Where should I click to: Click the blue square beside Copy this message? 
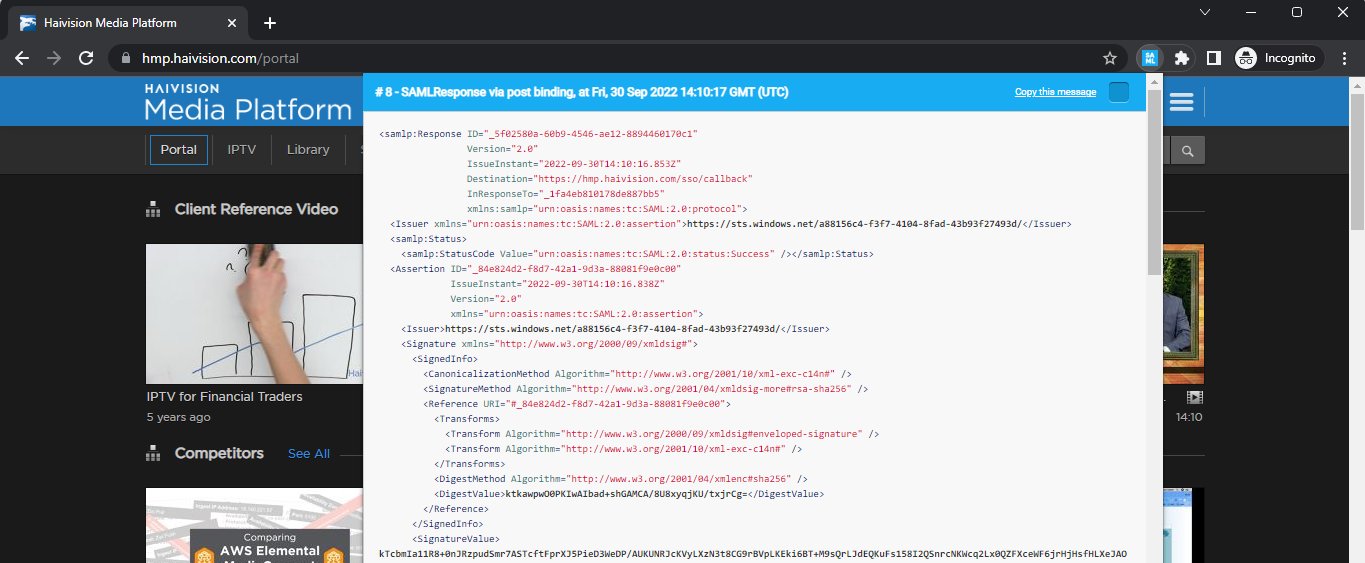coord(1119,92)
